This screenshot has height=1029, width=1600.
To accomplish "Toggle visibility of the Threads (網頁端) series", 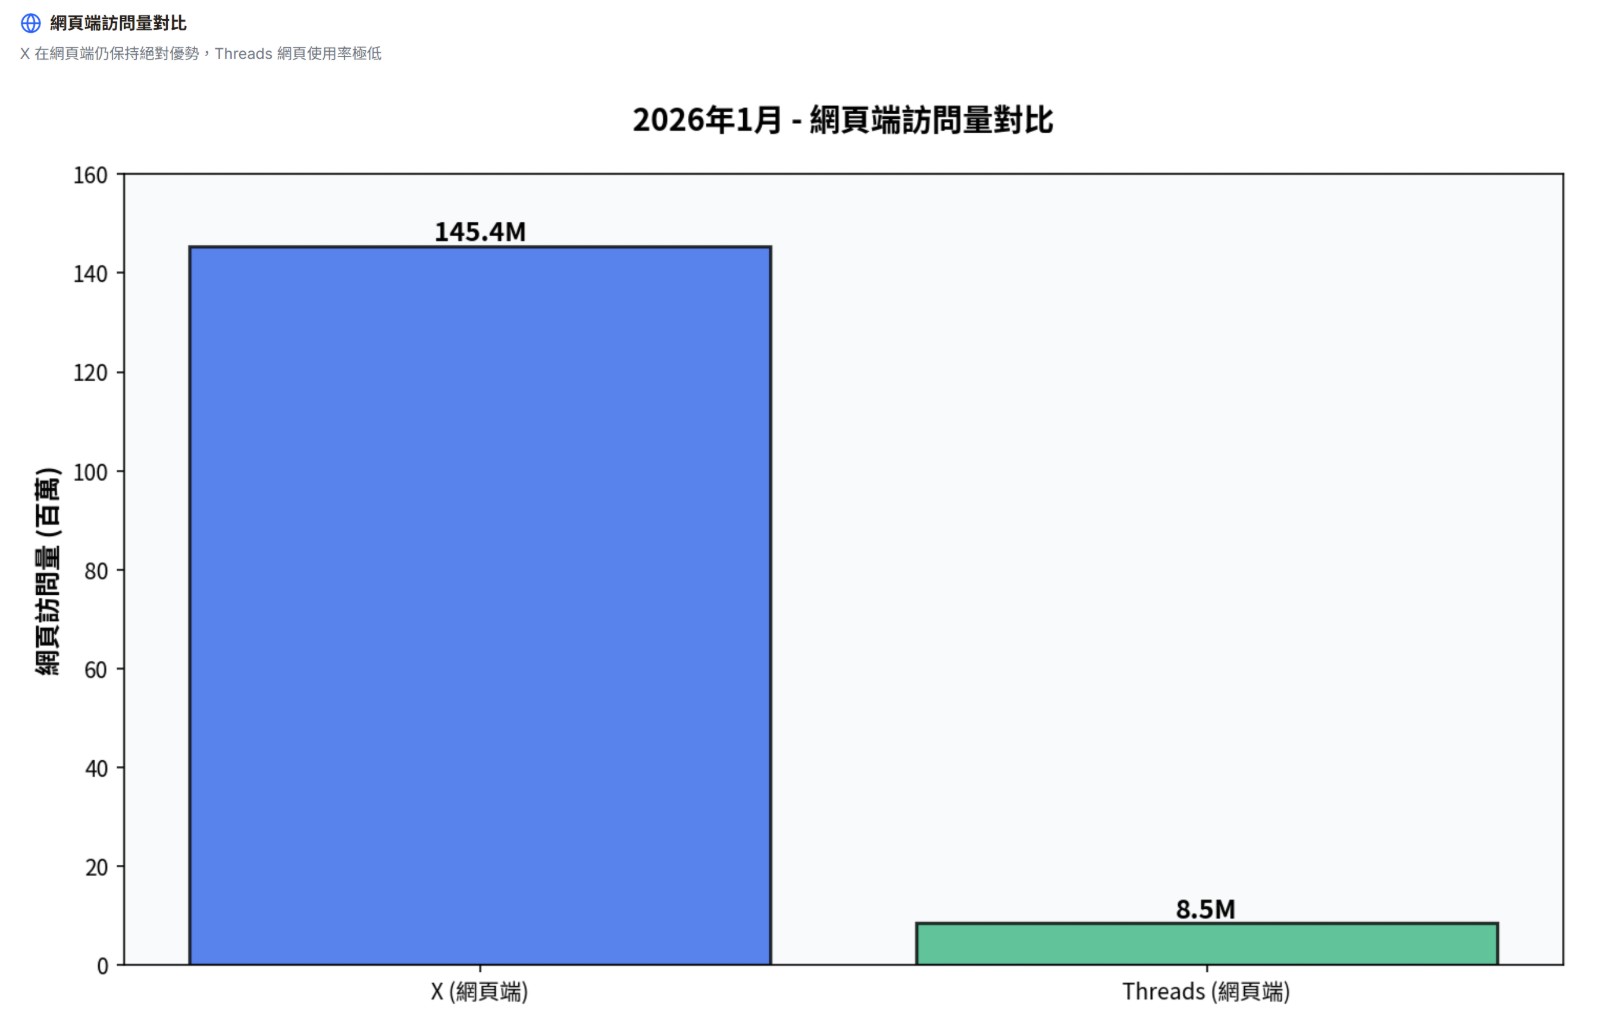I will (x=1205, y=940).
